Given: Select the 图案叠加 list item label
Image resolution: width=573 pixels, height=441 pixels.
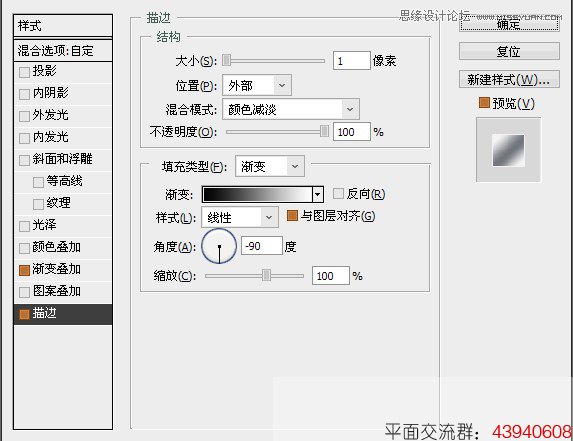Looking at the screenshot, I should tap(56, 291).
